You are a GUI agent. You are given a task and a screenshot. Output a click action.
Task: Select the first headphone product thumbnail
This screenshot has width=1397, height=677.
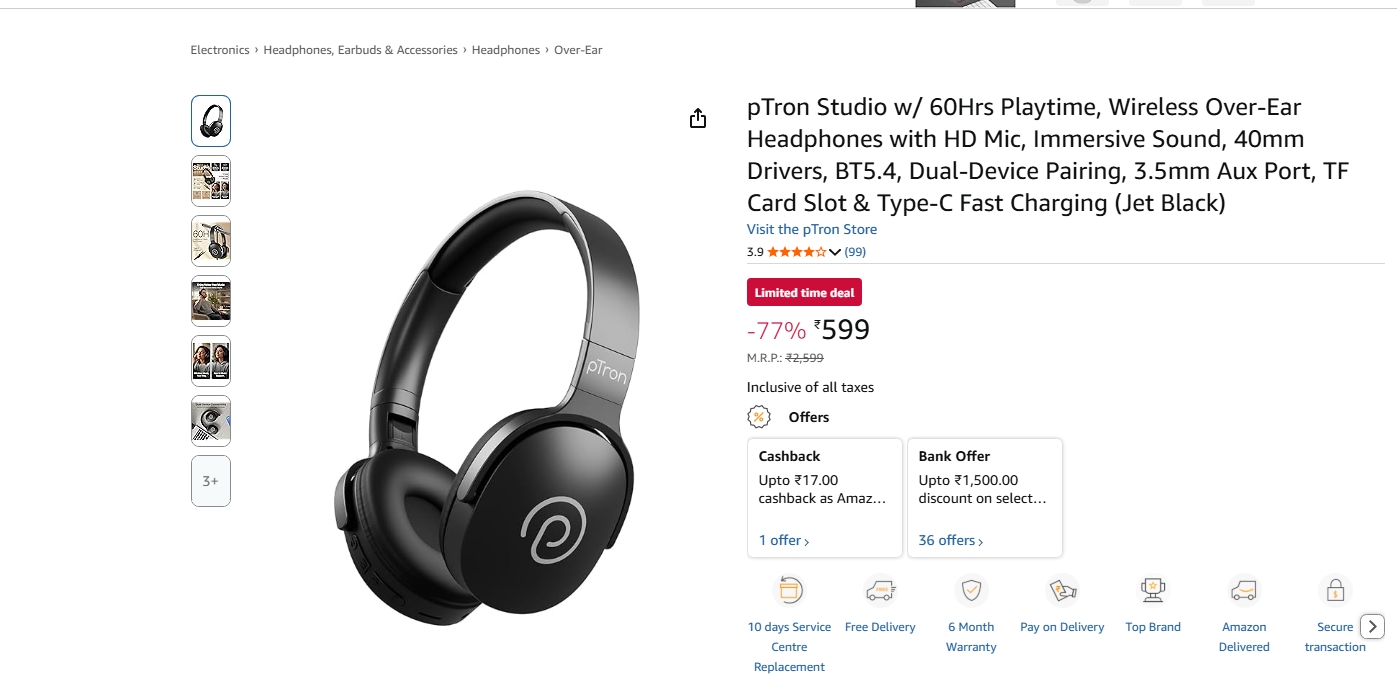point(211,121)
